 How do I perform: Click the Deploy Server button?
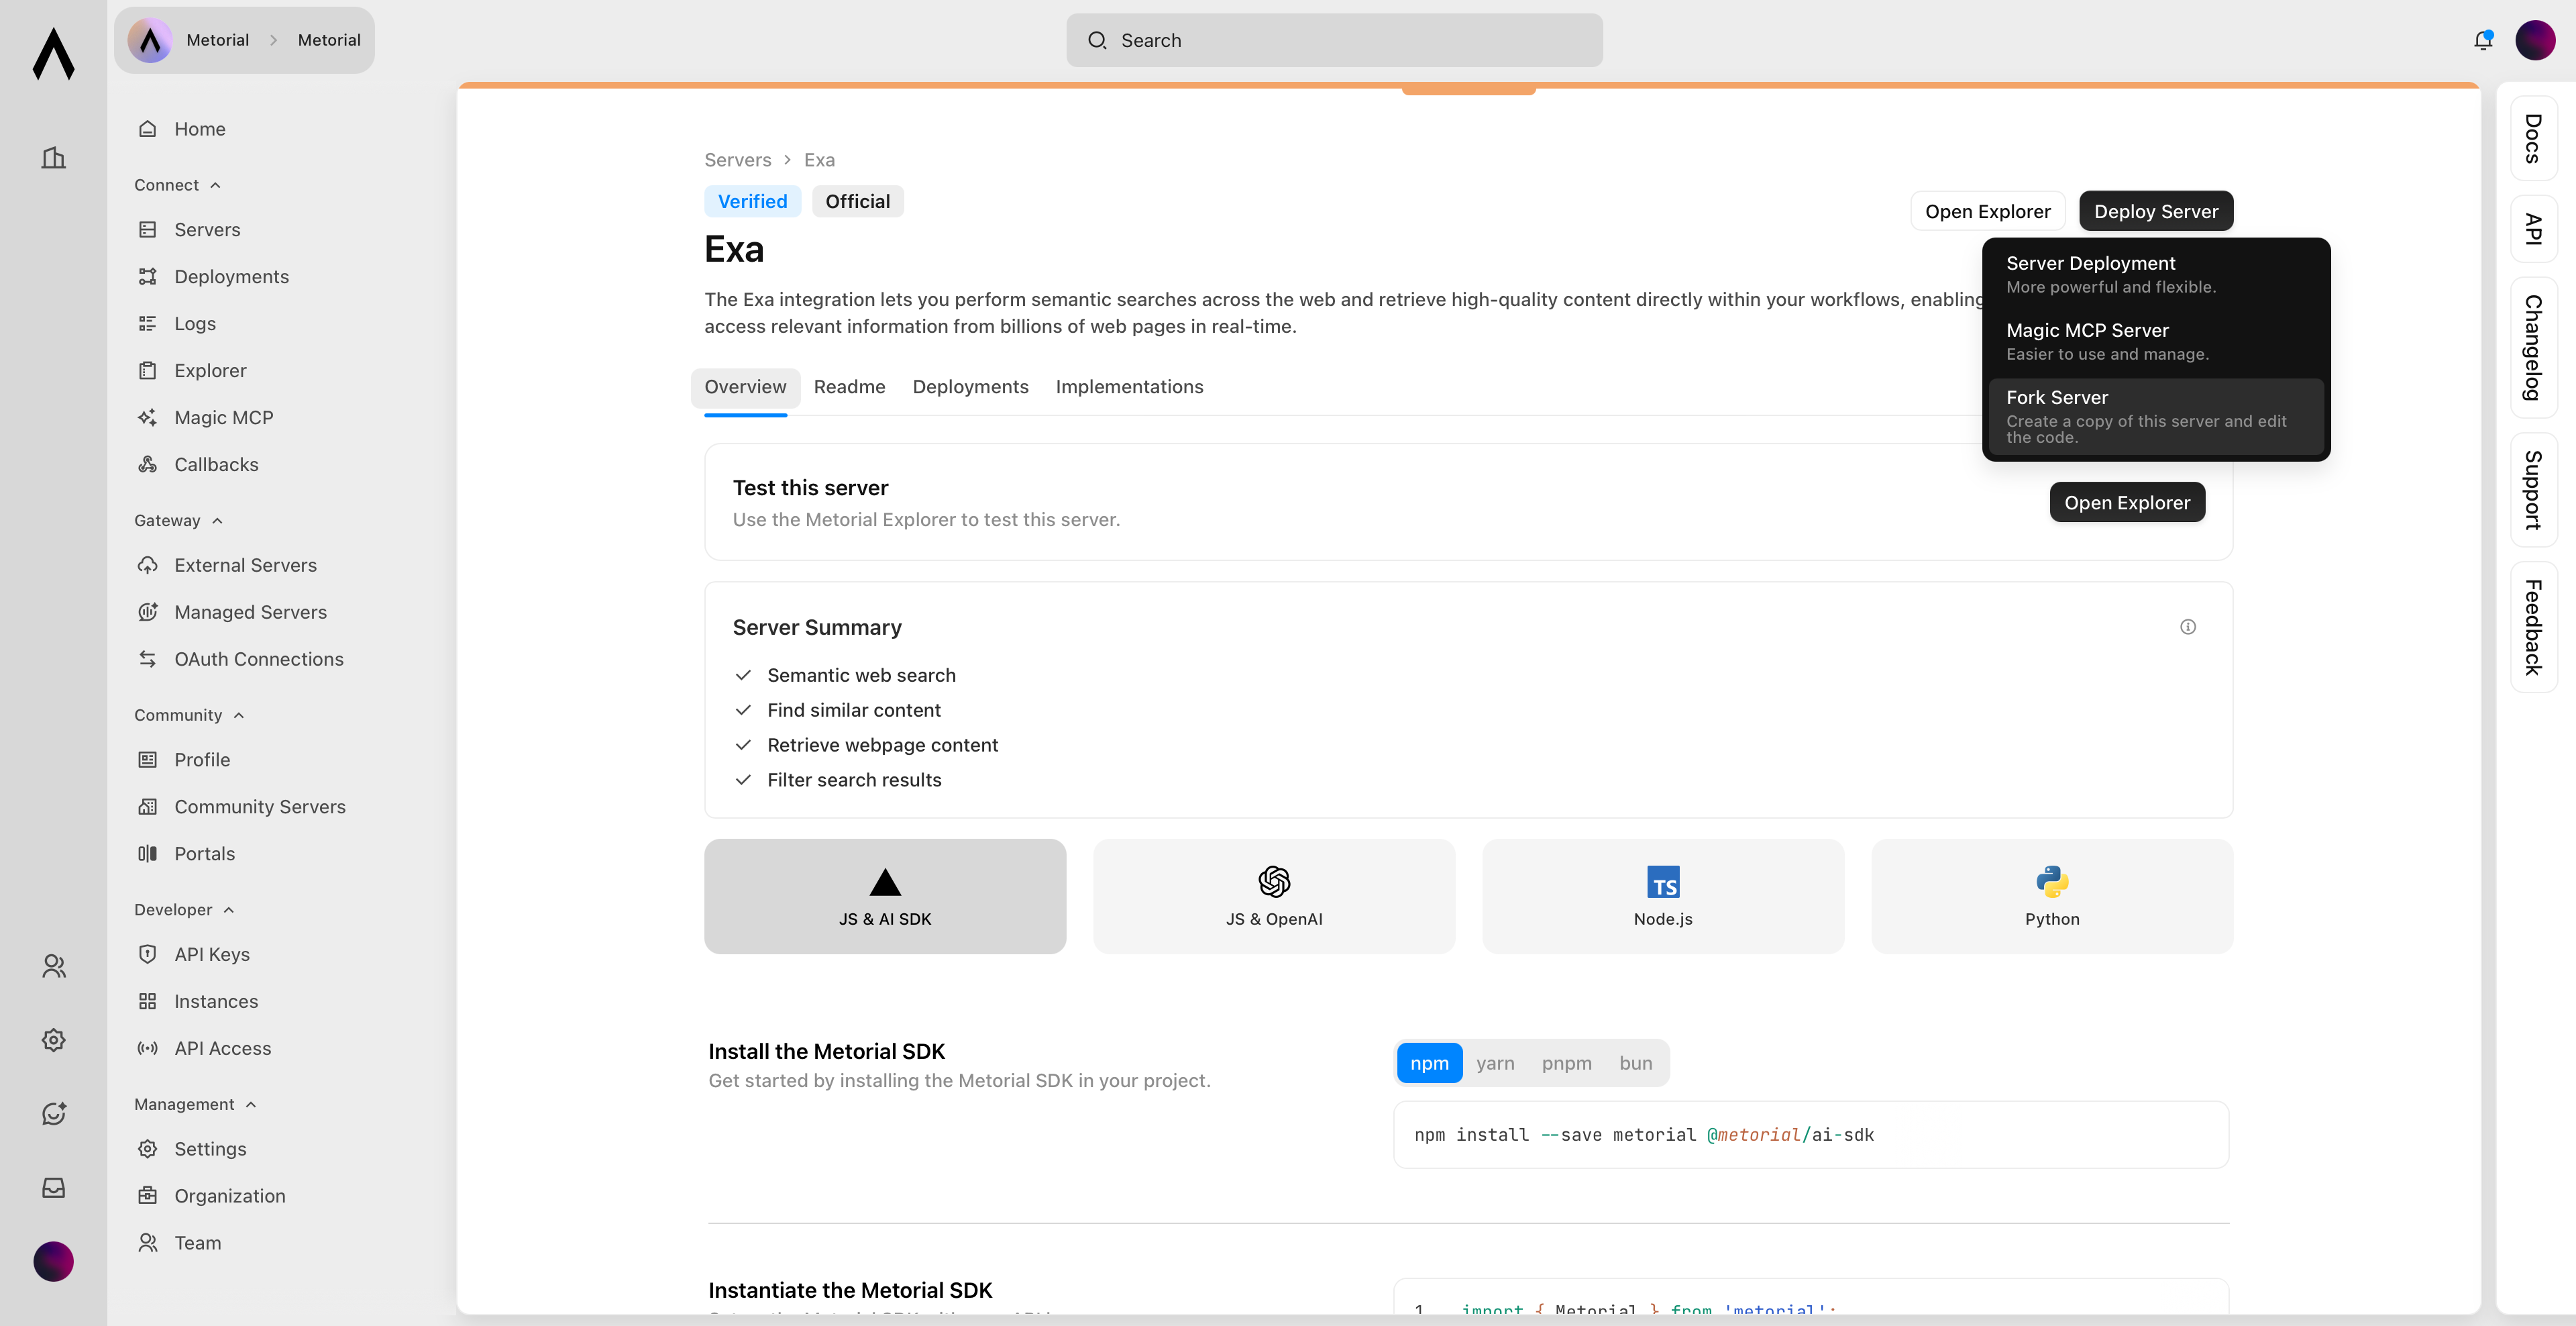2155,211
